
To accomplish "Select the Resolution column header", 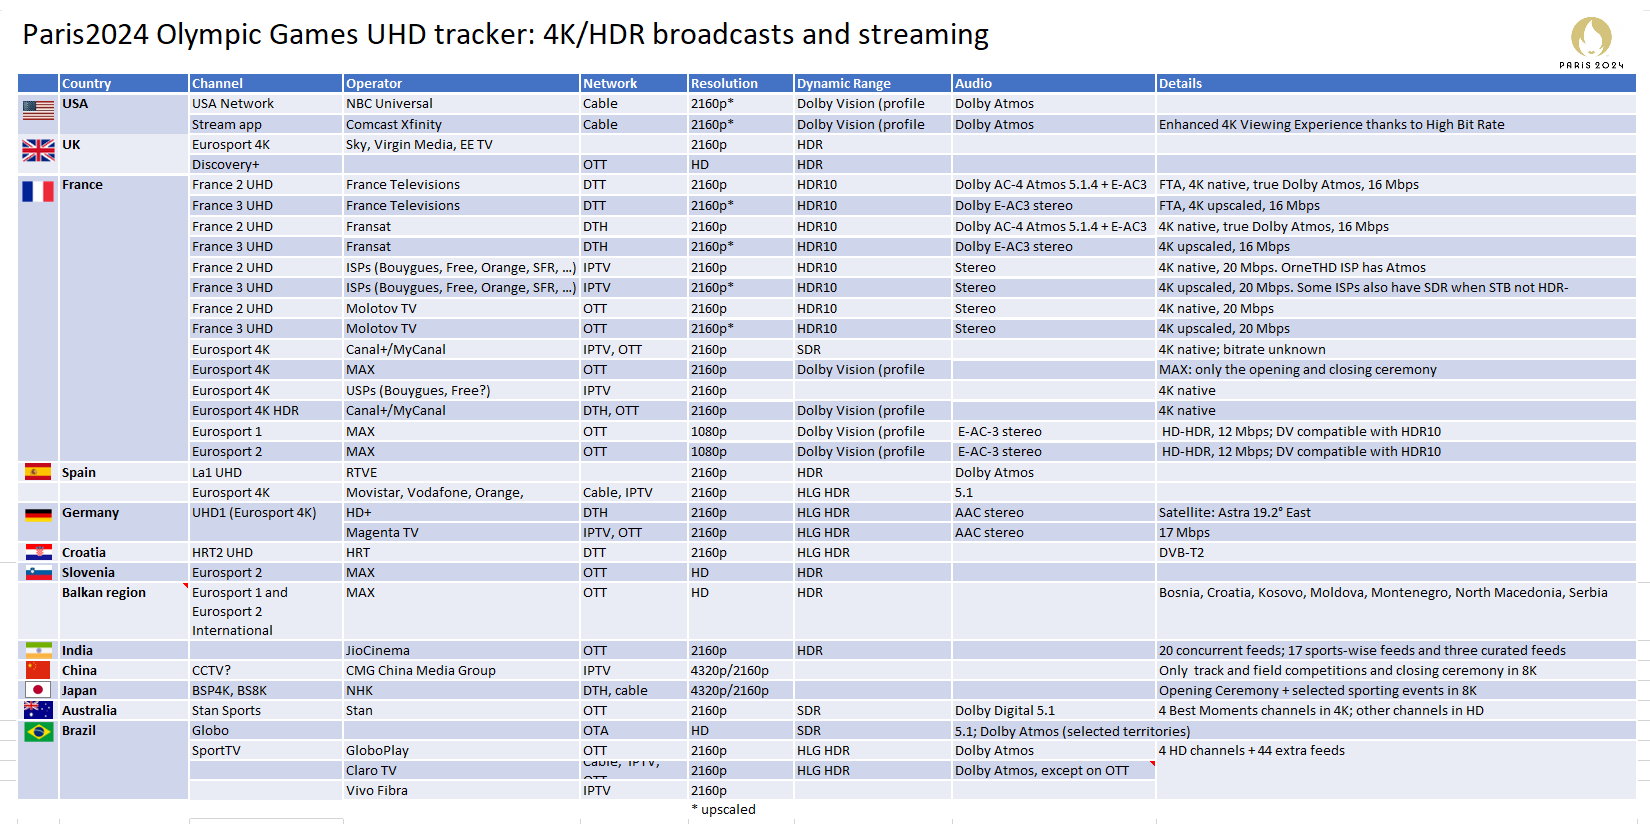I will pyautogui.click(x=741, y=84).
